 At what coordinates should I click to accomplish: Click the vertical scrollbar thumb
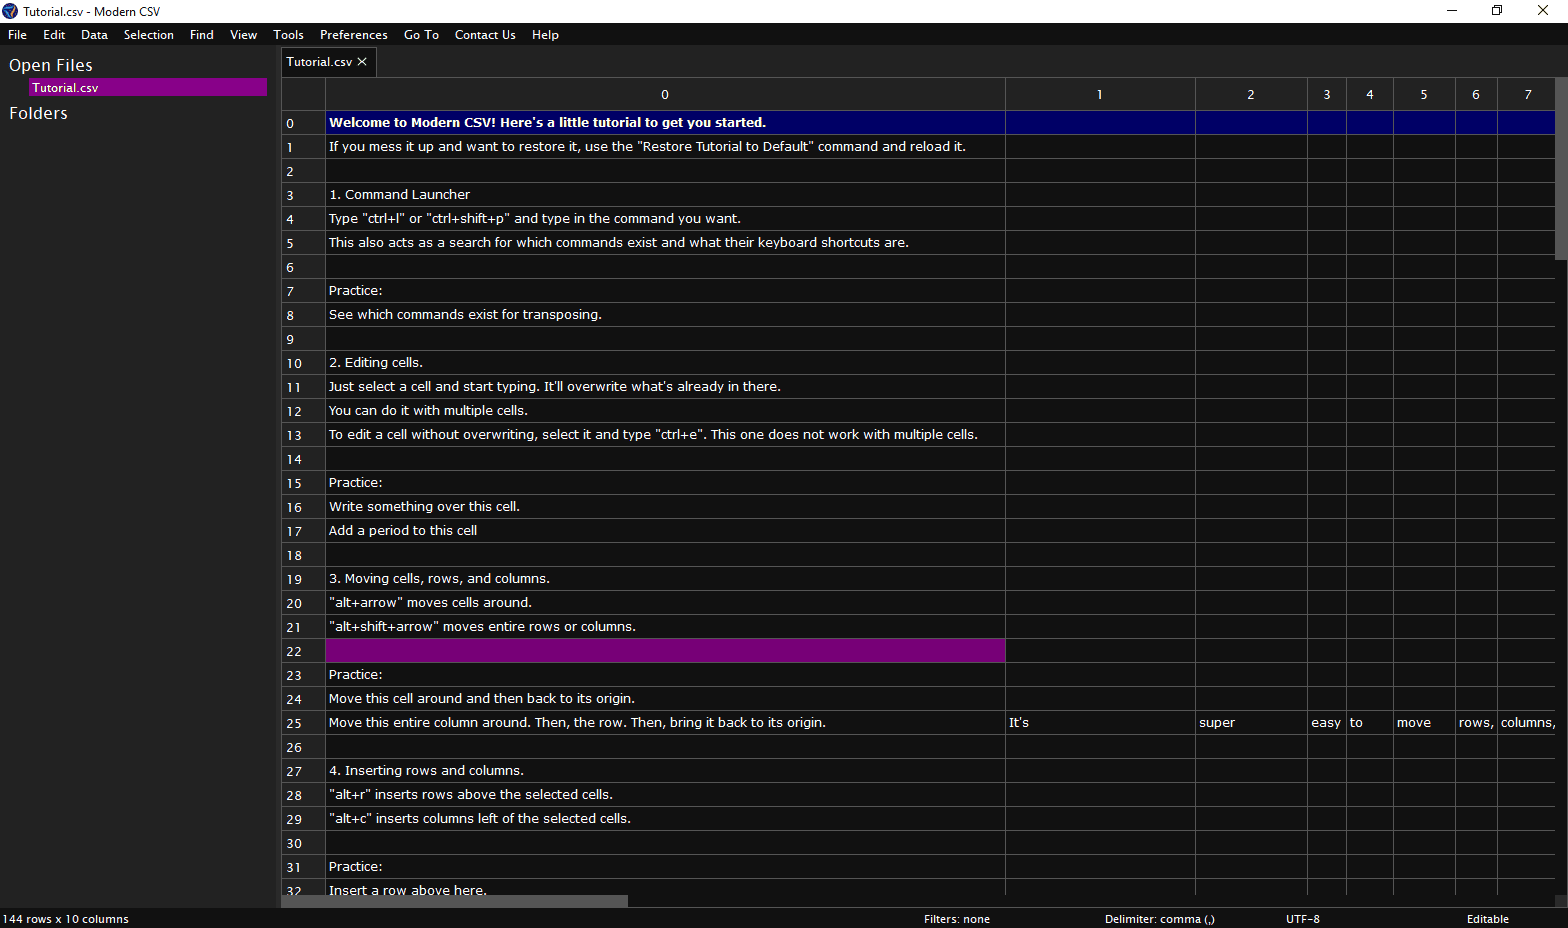pyautogui.click(x=1561, y=169)
